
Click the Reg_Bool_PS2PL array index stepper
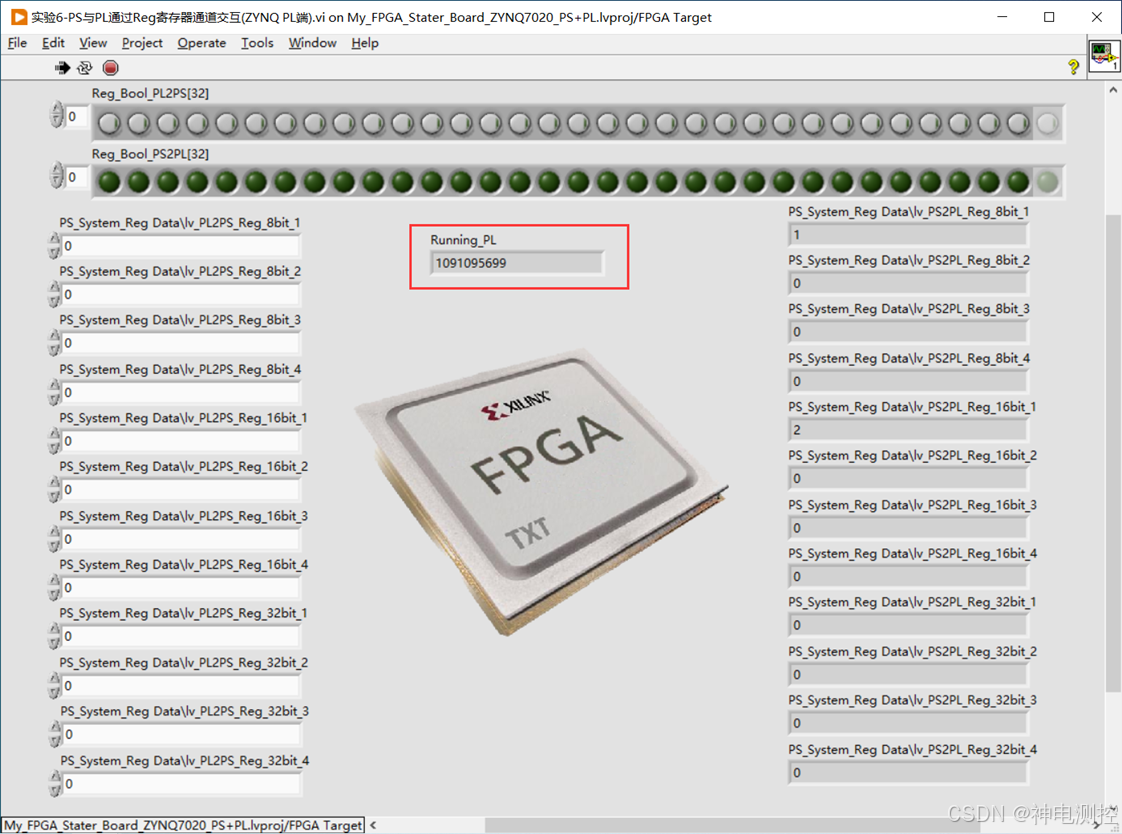[x=57, y=175]
